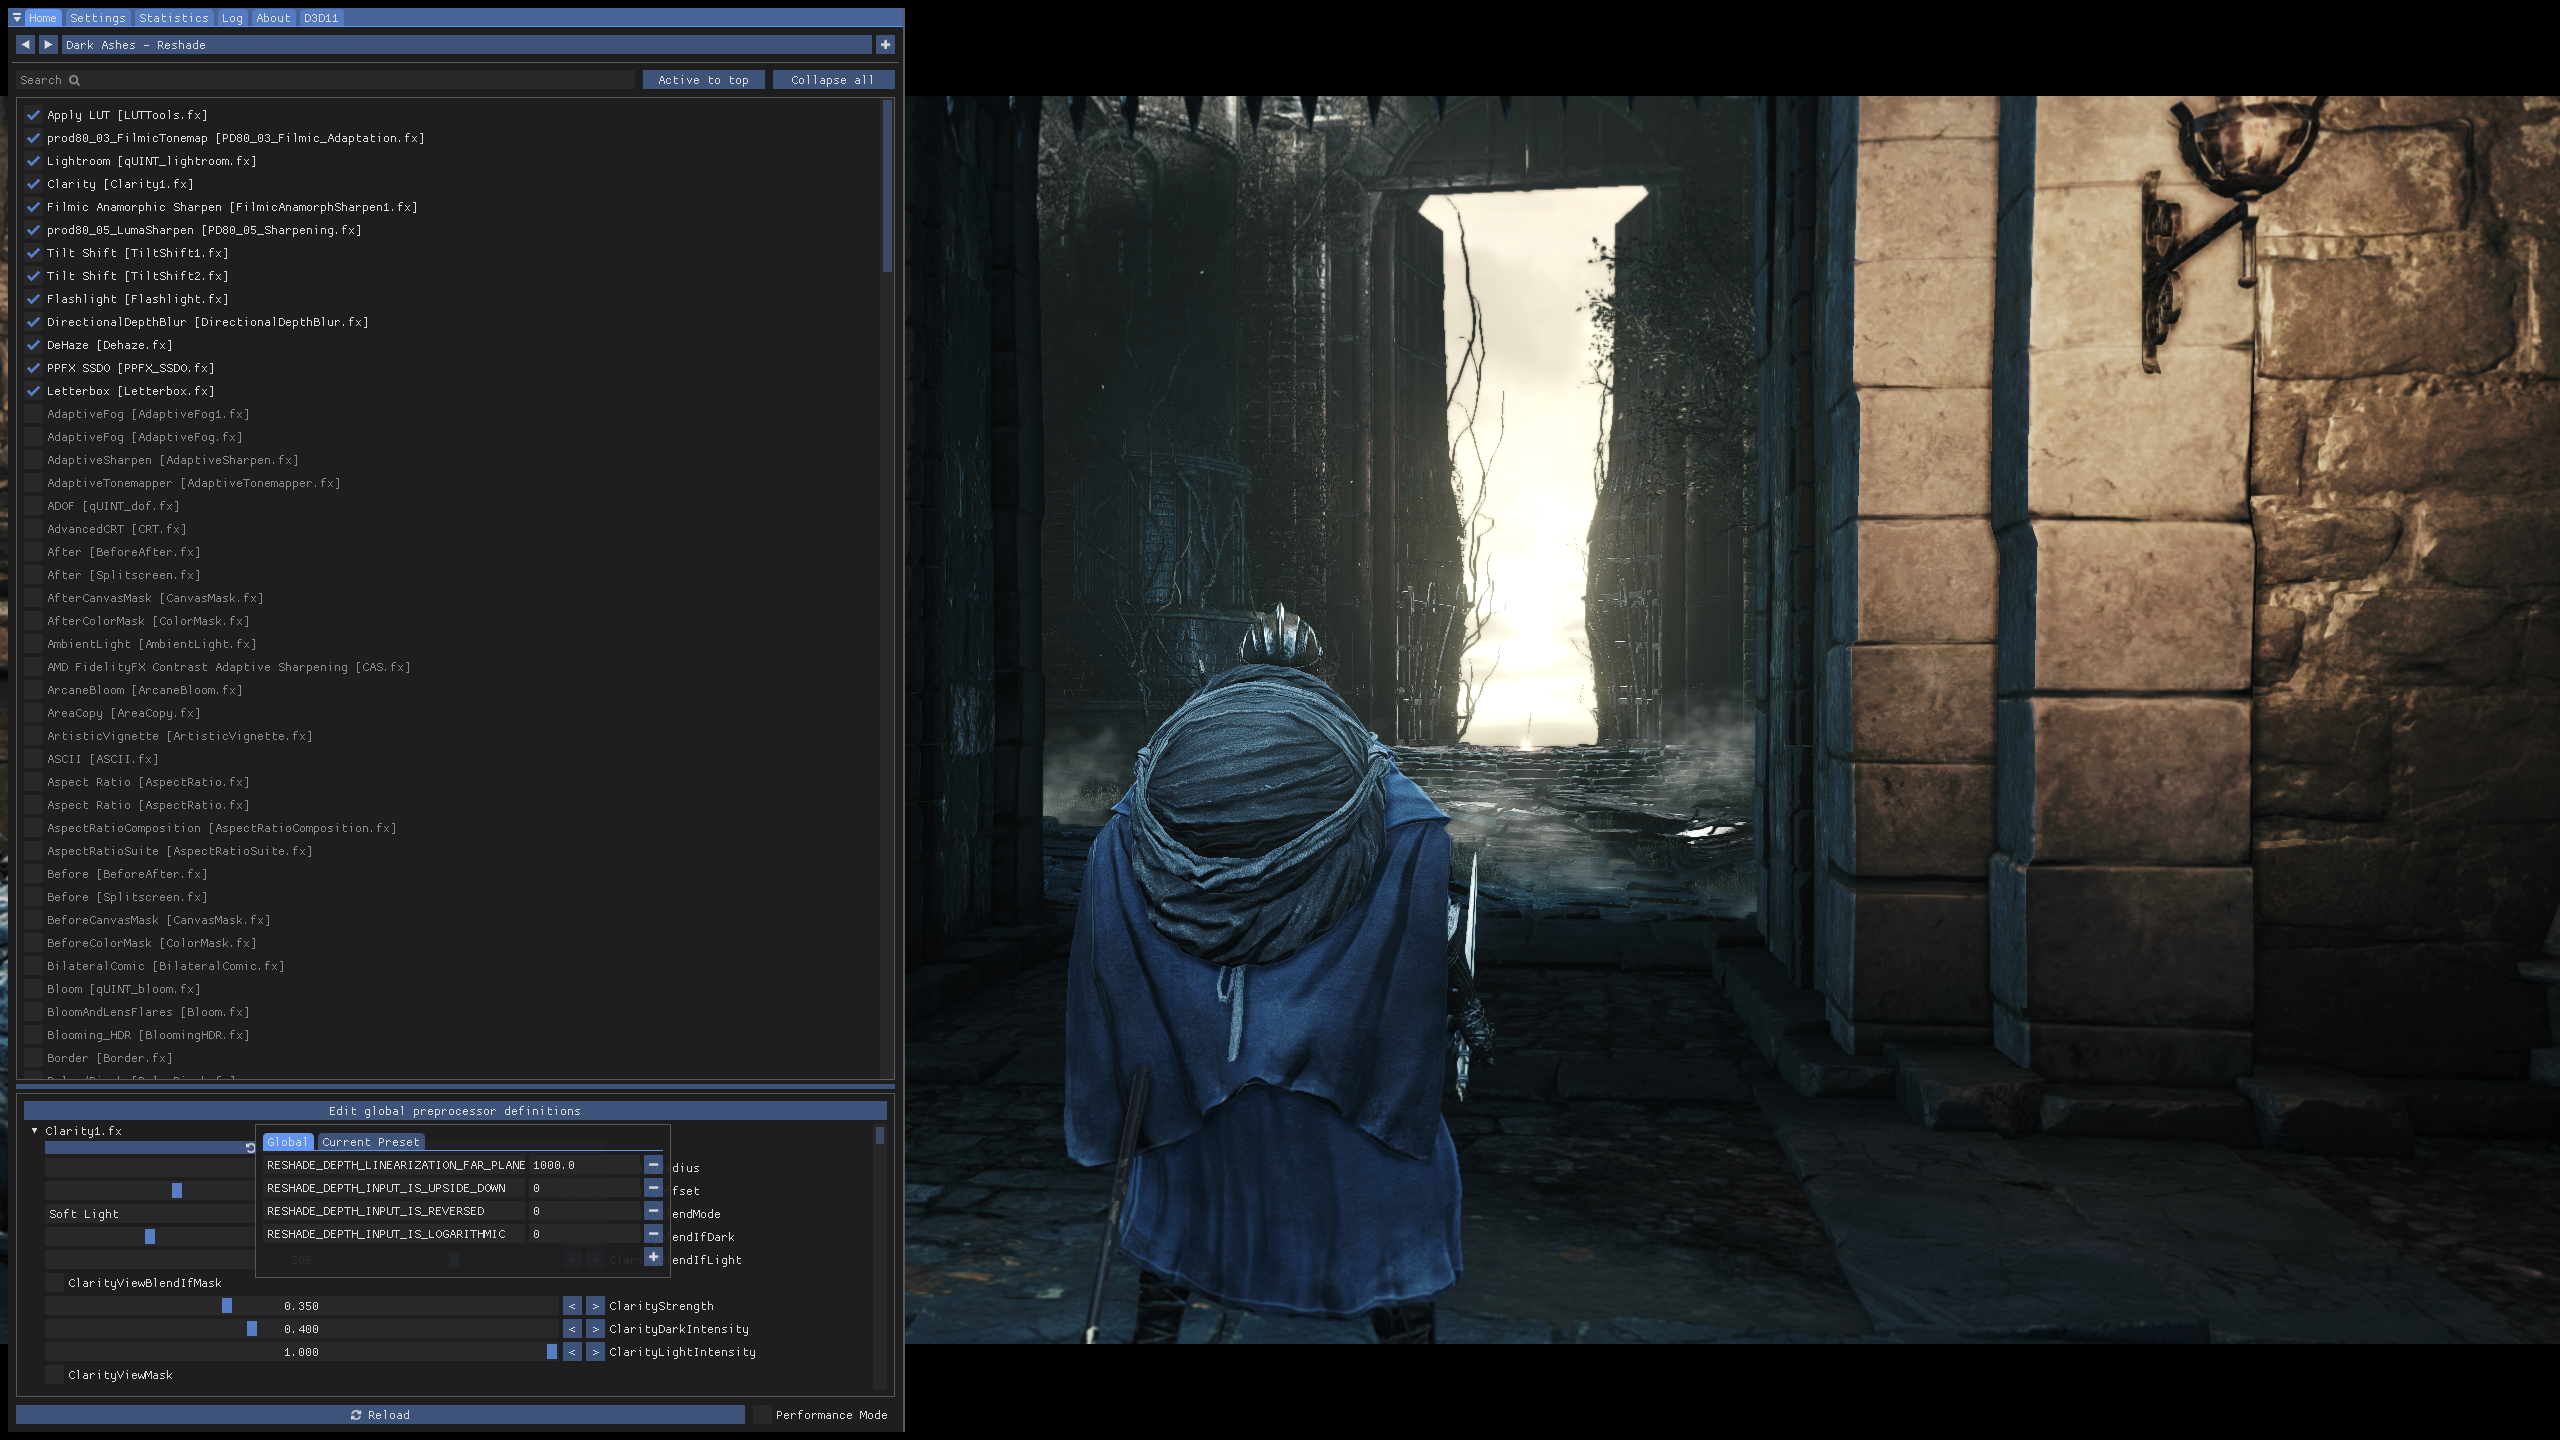Screen dimensions: 2560x1440
Task: Adjust the ClarityStrength slider
Action: (x=302, y=1306)
